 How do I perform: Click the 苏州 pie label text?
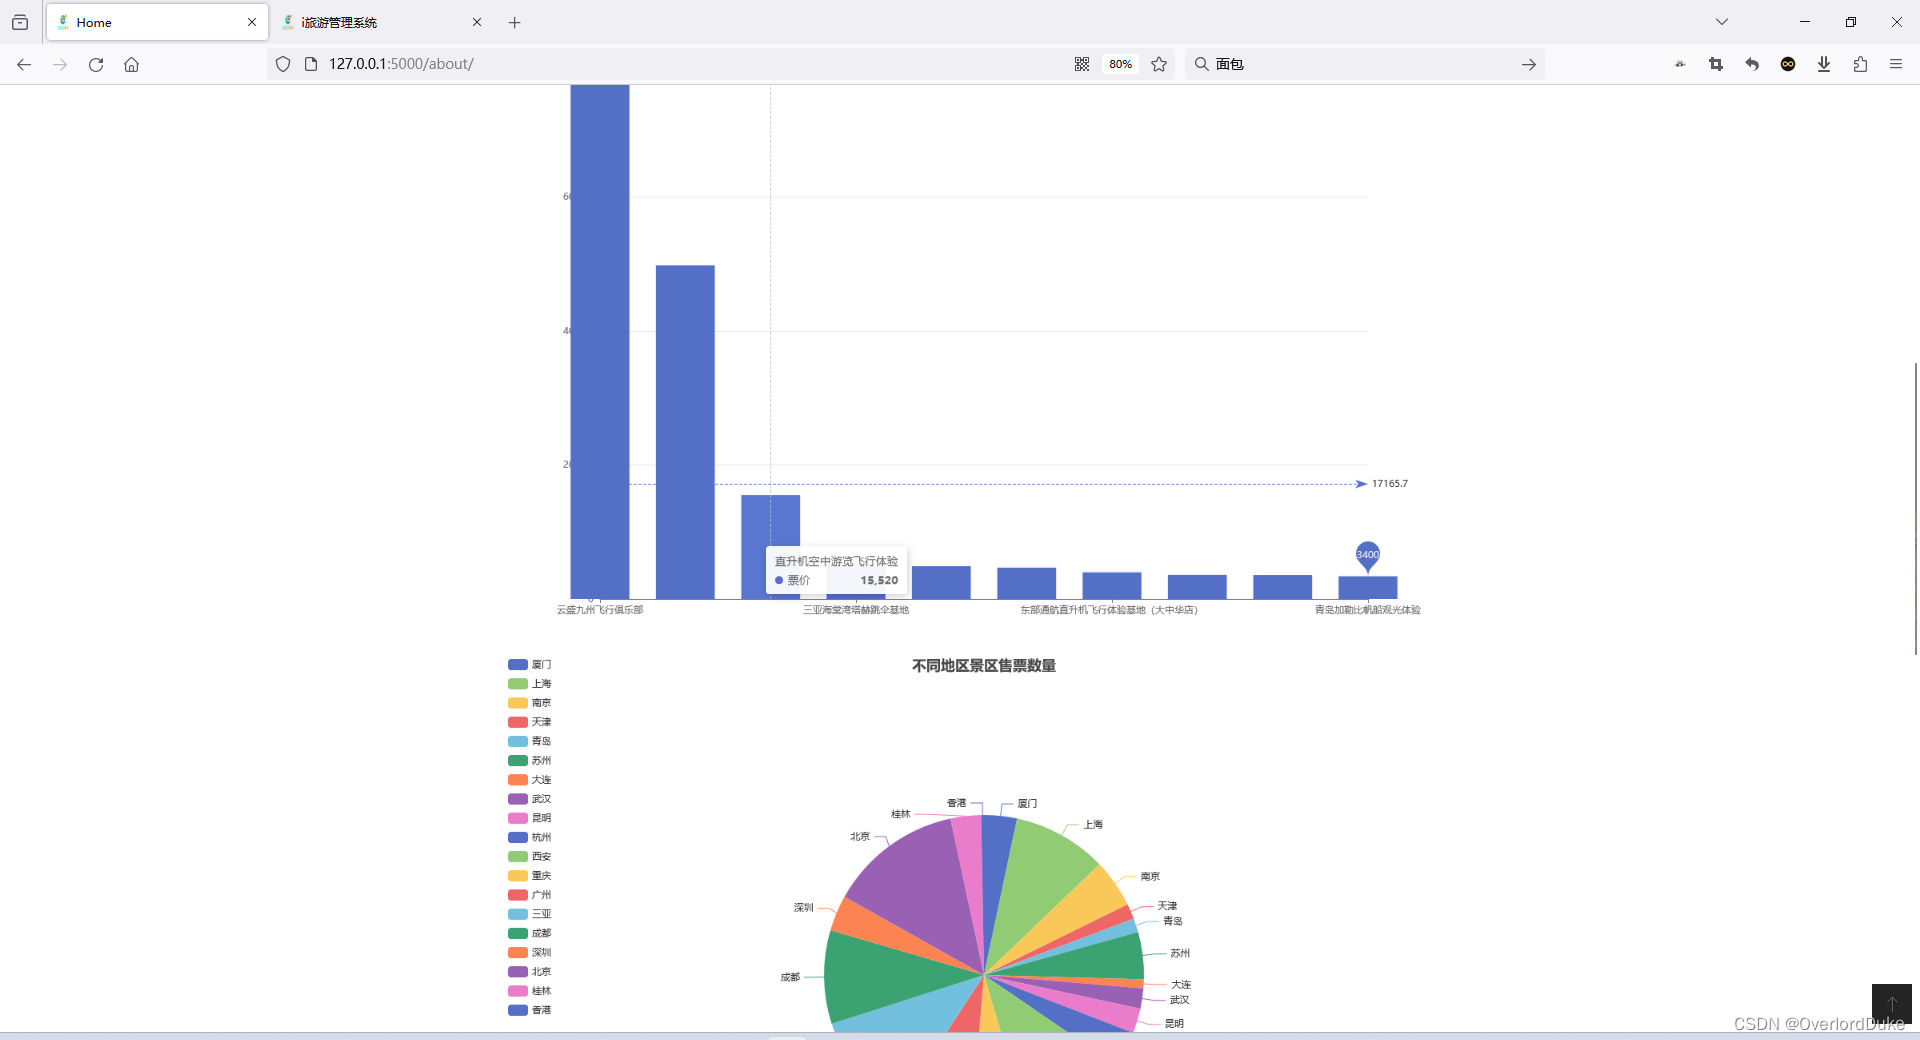[1180, 954]
